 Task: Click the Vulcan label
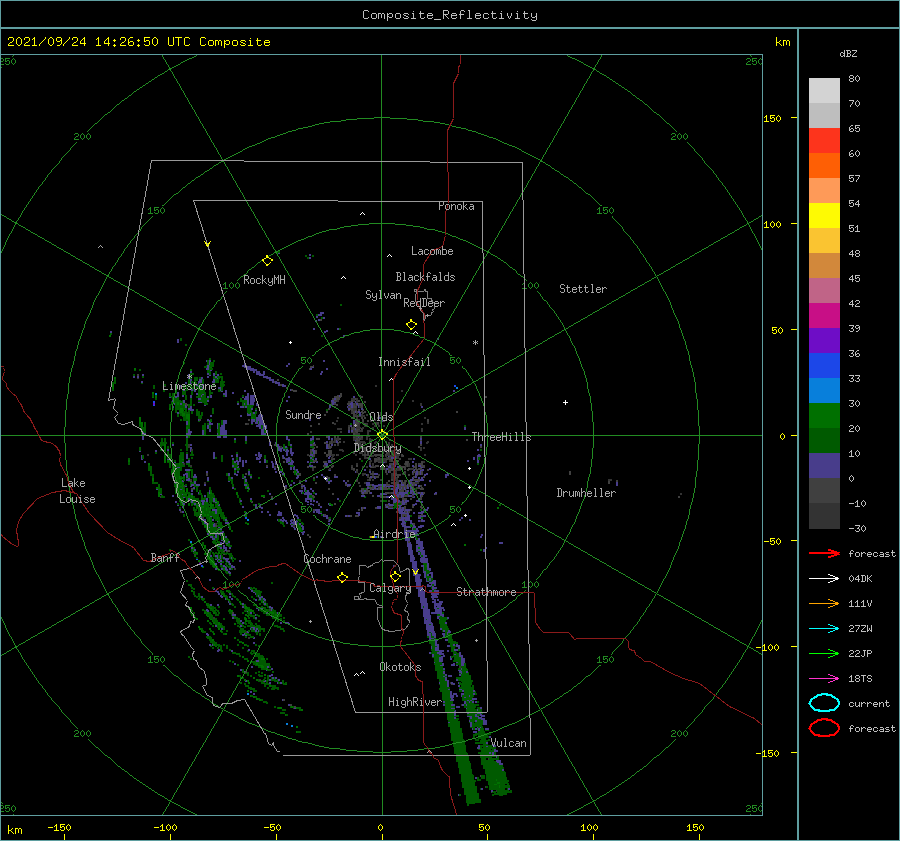pyautogui.click(x=508, y=743)
